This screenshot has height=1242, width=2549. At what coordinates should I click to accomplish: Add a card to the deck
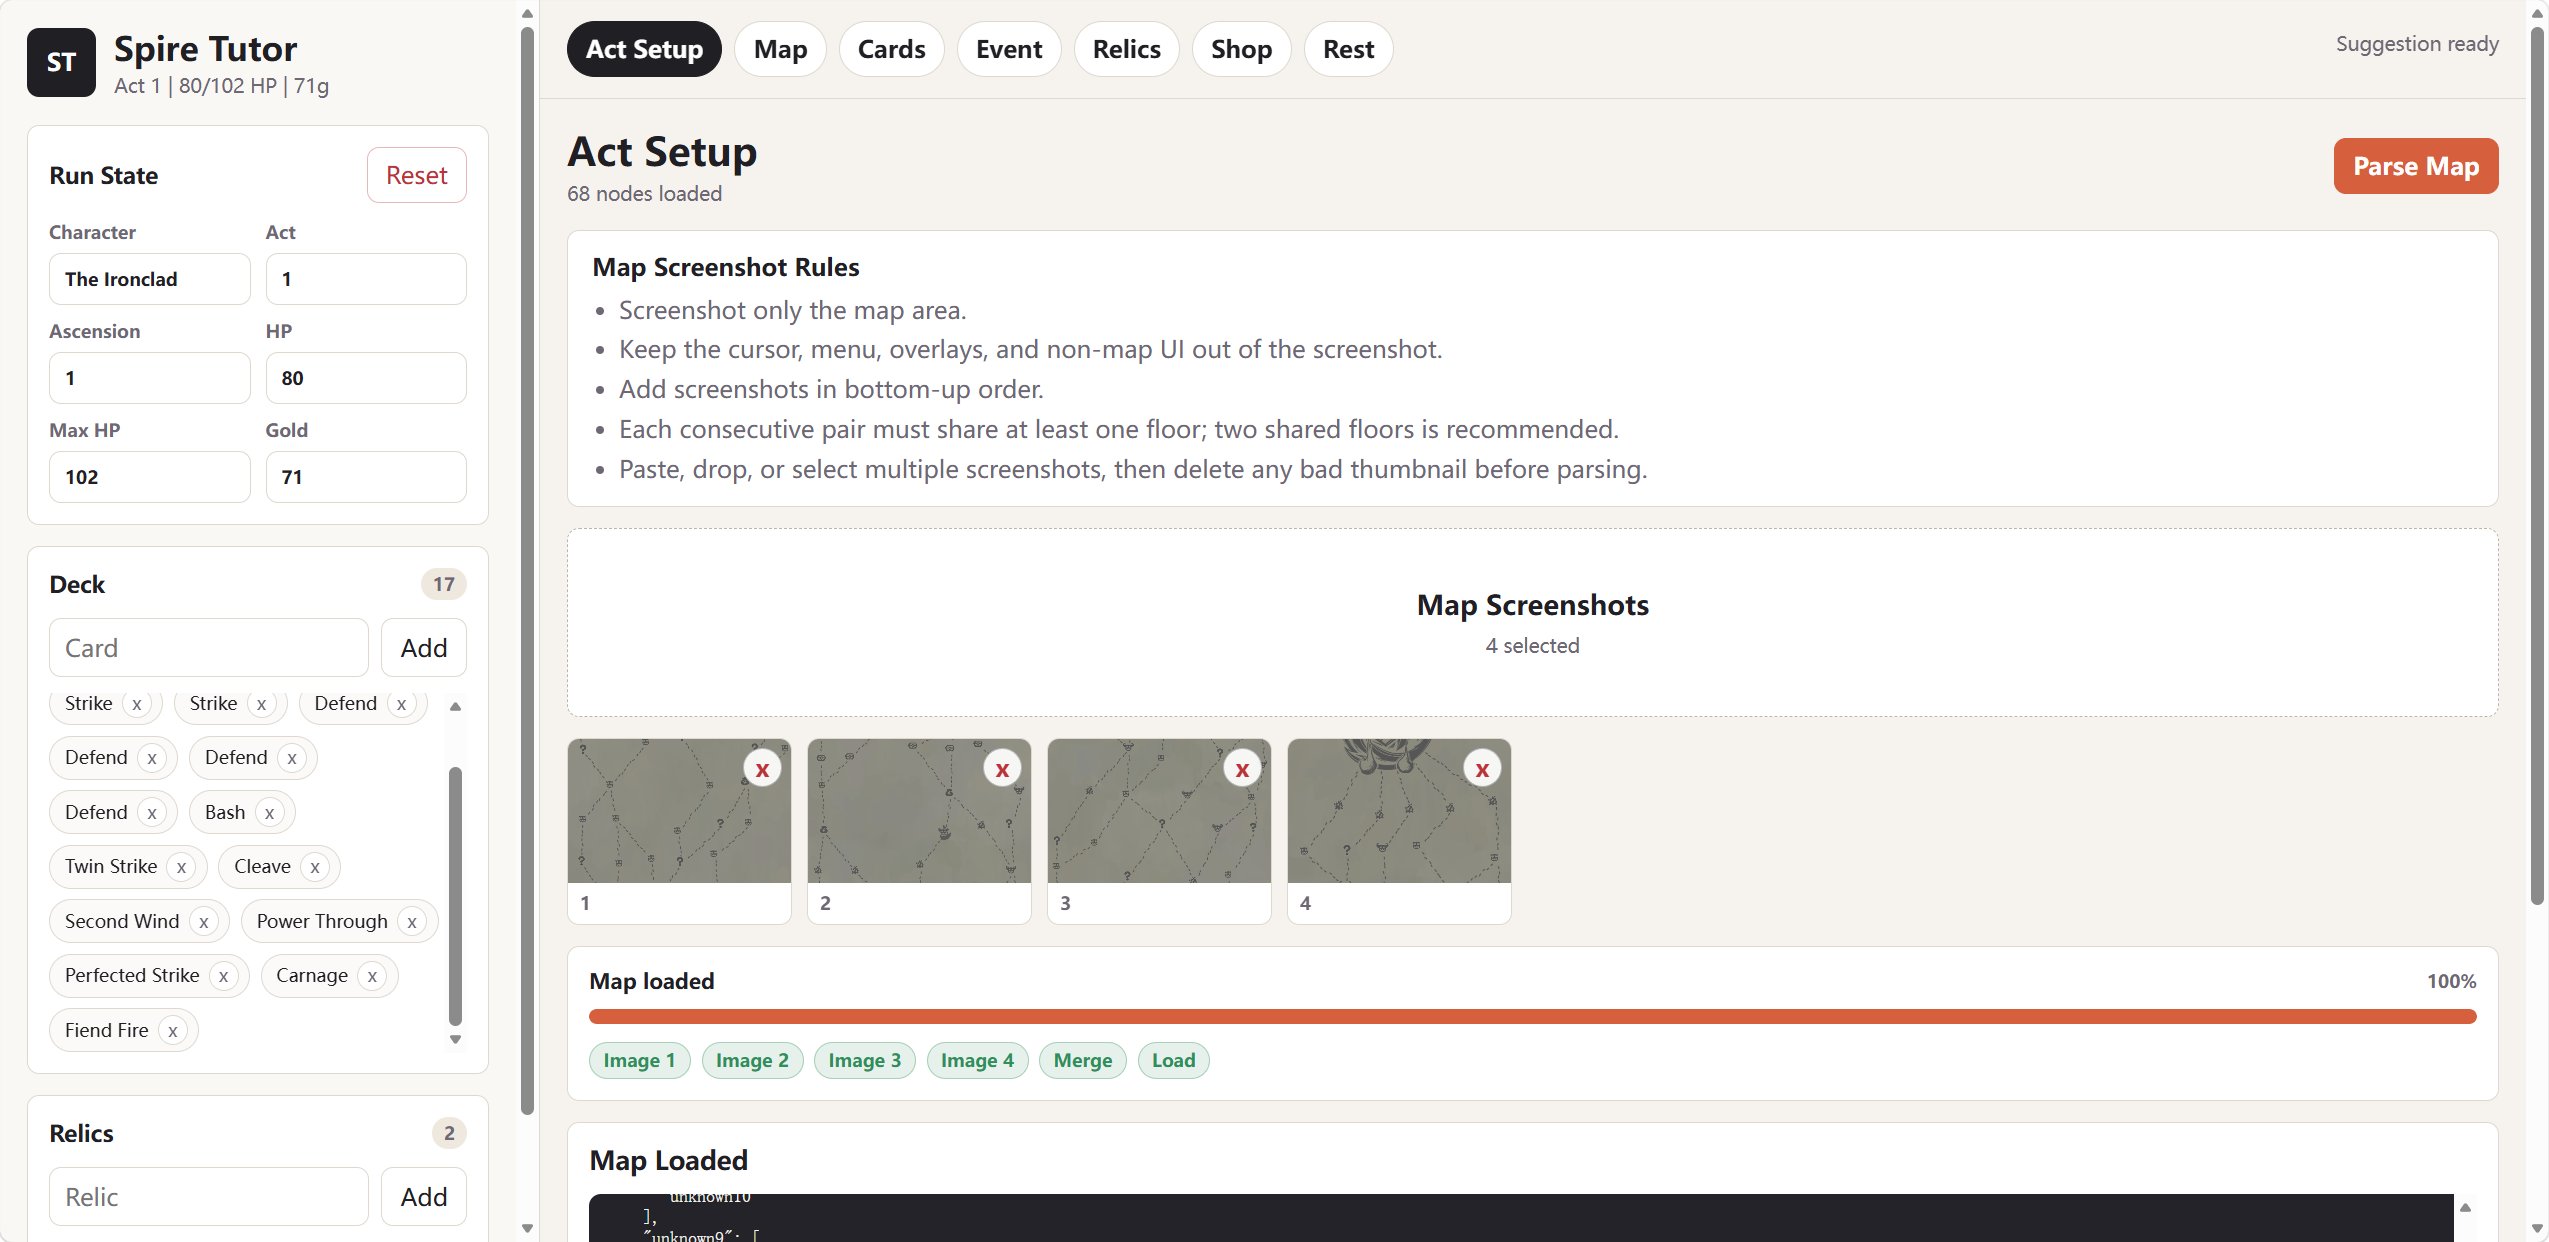(424, 648)
